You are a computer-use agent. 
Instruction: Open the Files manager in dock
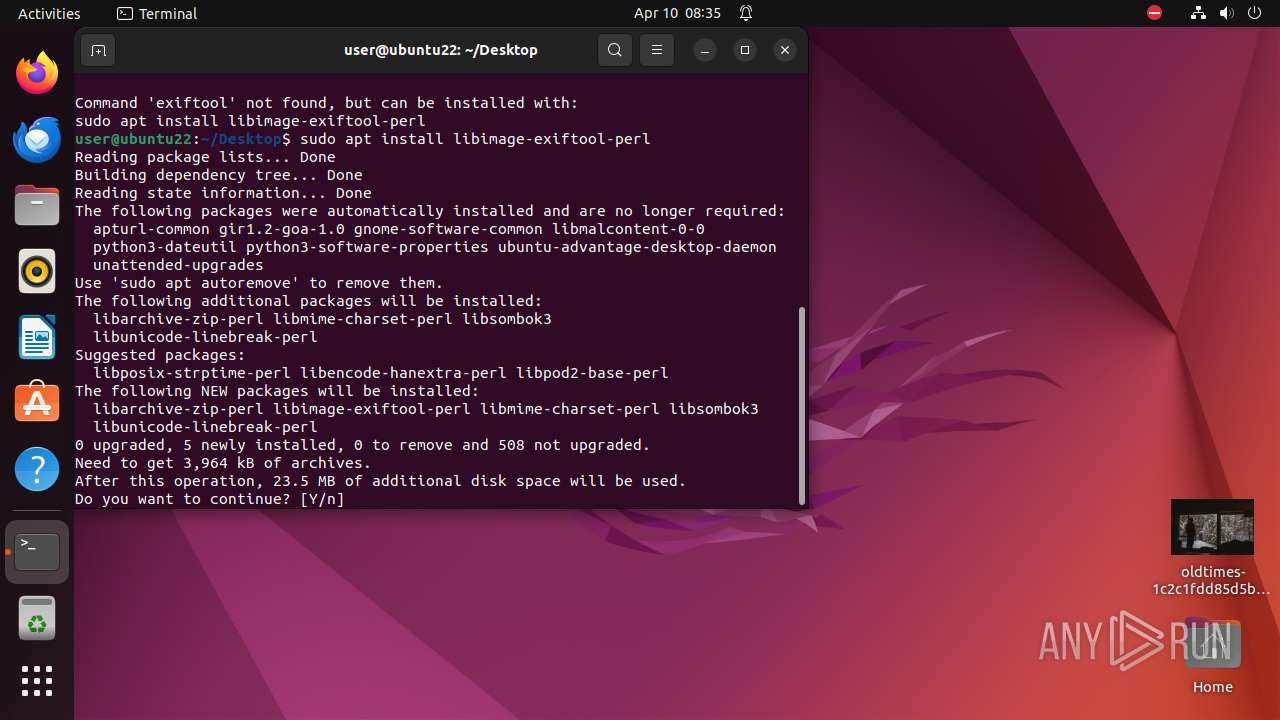point(37,205)
